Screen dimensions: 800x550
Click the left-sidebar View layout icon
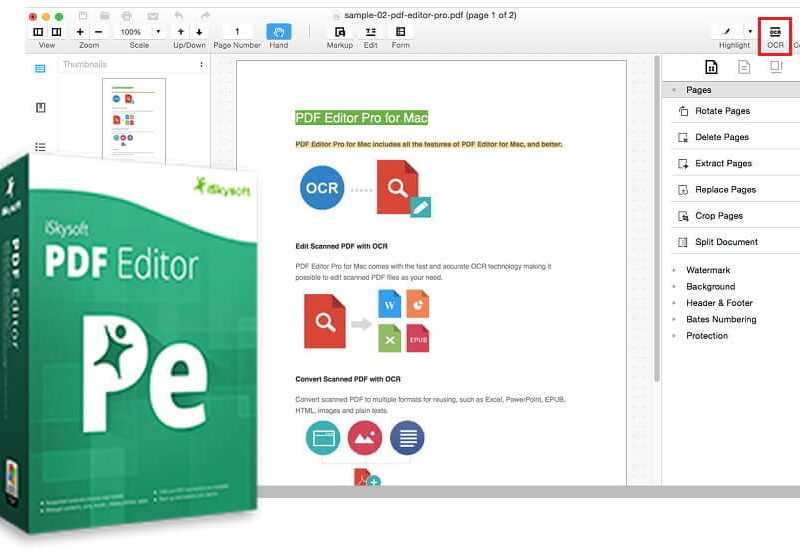38,32
